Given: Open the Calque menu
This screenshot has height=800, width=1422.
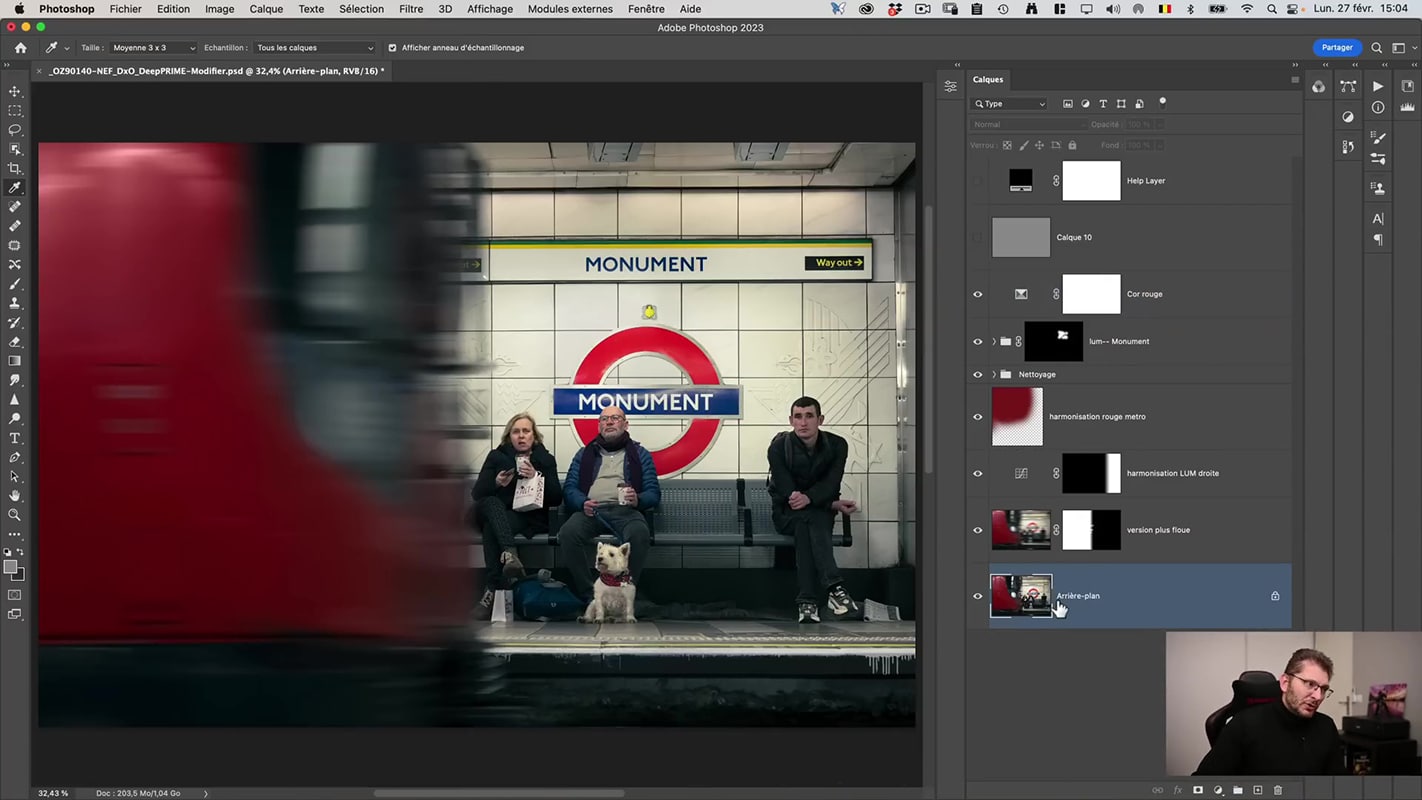Looking at the screenshot, I should (x=266, y=9).
